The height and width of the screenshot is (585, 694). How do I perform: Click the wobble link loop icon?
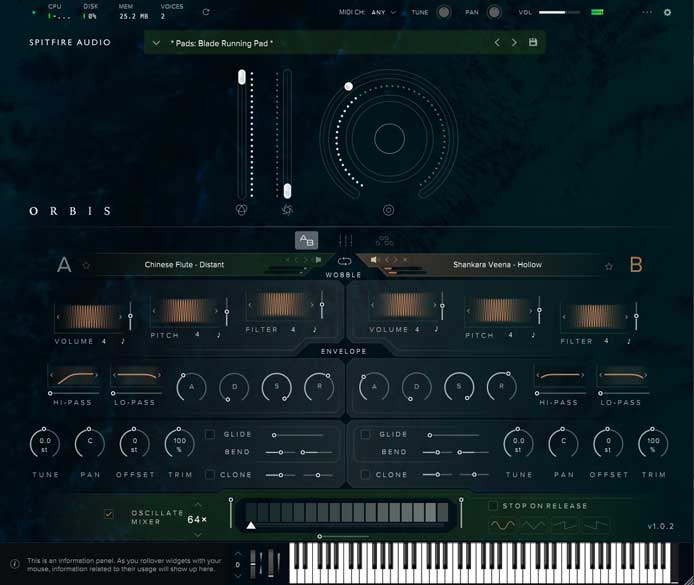tap(344, 261)
